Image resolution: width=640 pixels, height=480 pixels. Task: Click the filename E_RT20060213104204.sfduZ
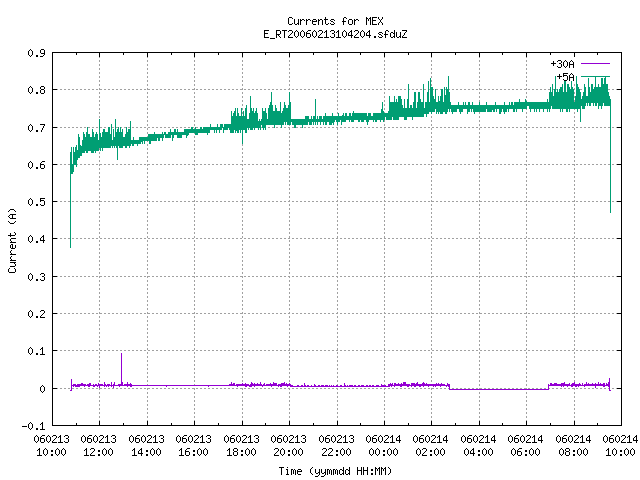[x=335, y=34]
